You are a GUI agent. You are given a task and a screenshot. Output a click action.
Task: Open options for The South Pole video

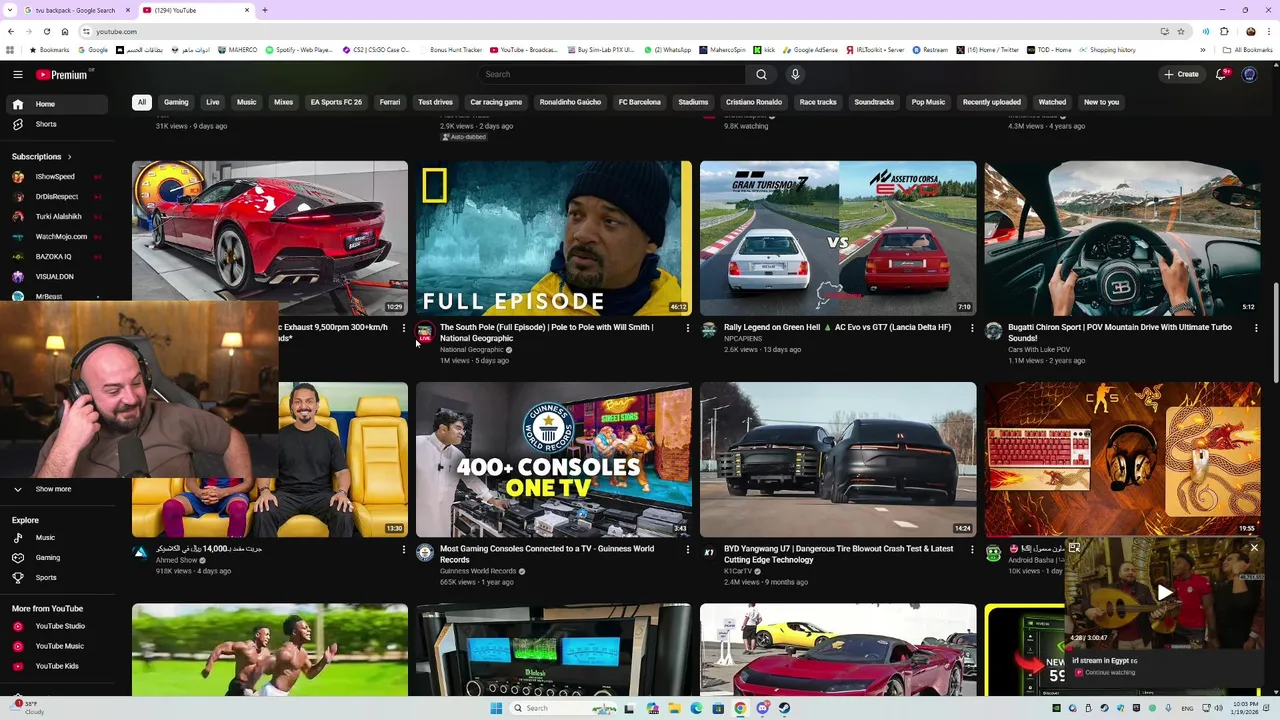688,328
